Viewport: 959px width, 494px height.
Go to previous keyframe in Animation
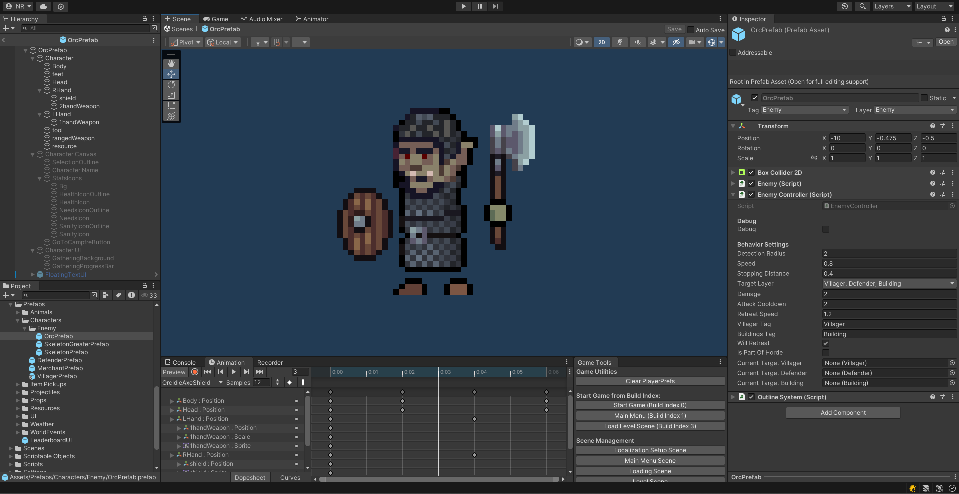(220, 372)
